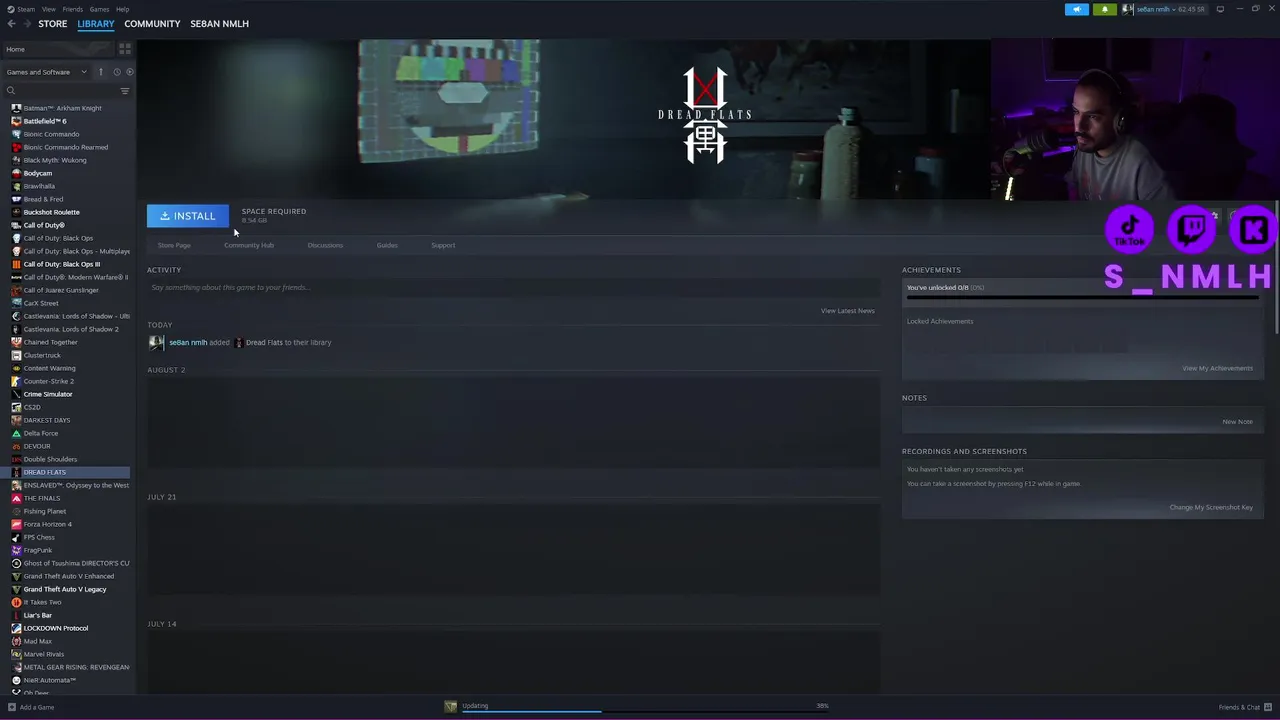Open Dread Flats link in activity feed
1280x720 pixels.
tap(264, 342)
